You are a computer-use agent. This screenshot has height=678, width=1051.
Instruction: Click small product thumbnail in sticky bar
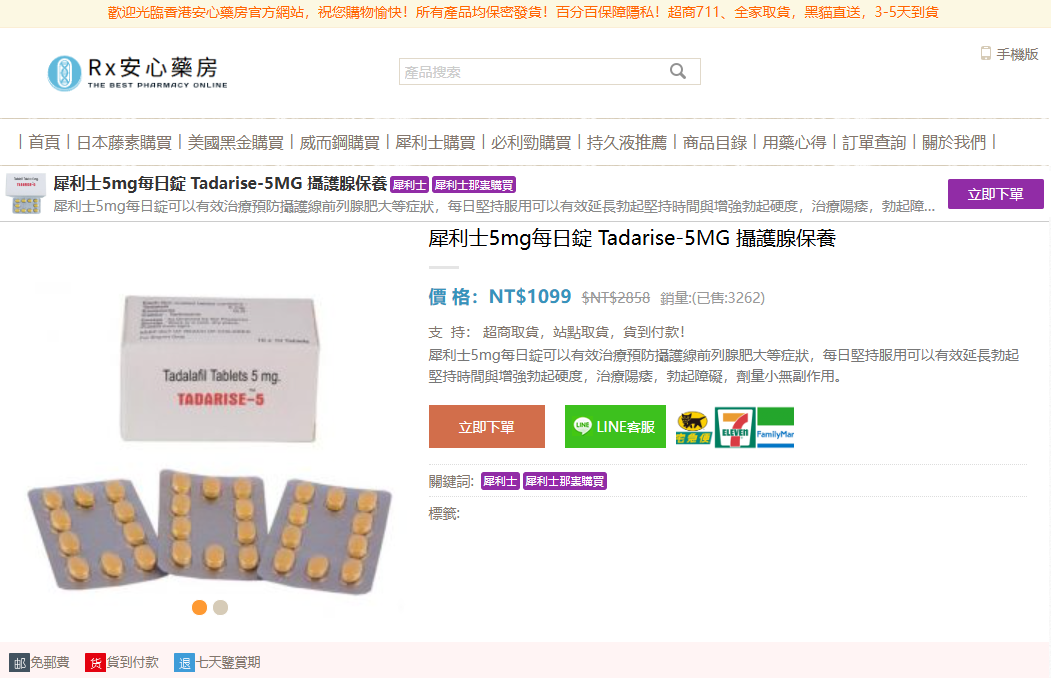coord(25,194)
